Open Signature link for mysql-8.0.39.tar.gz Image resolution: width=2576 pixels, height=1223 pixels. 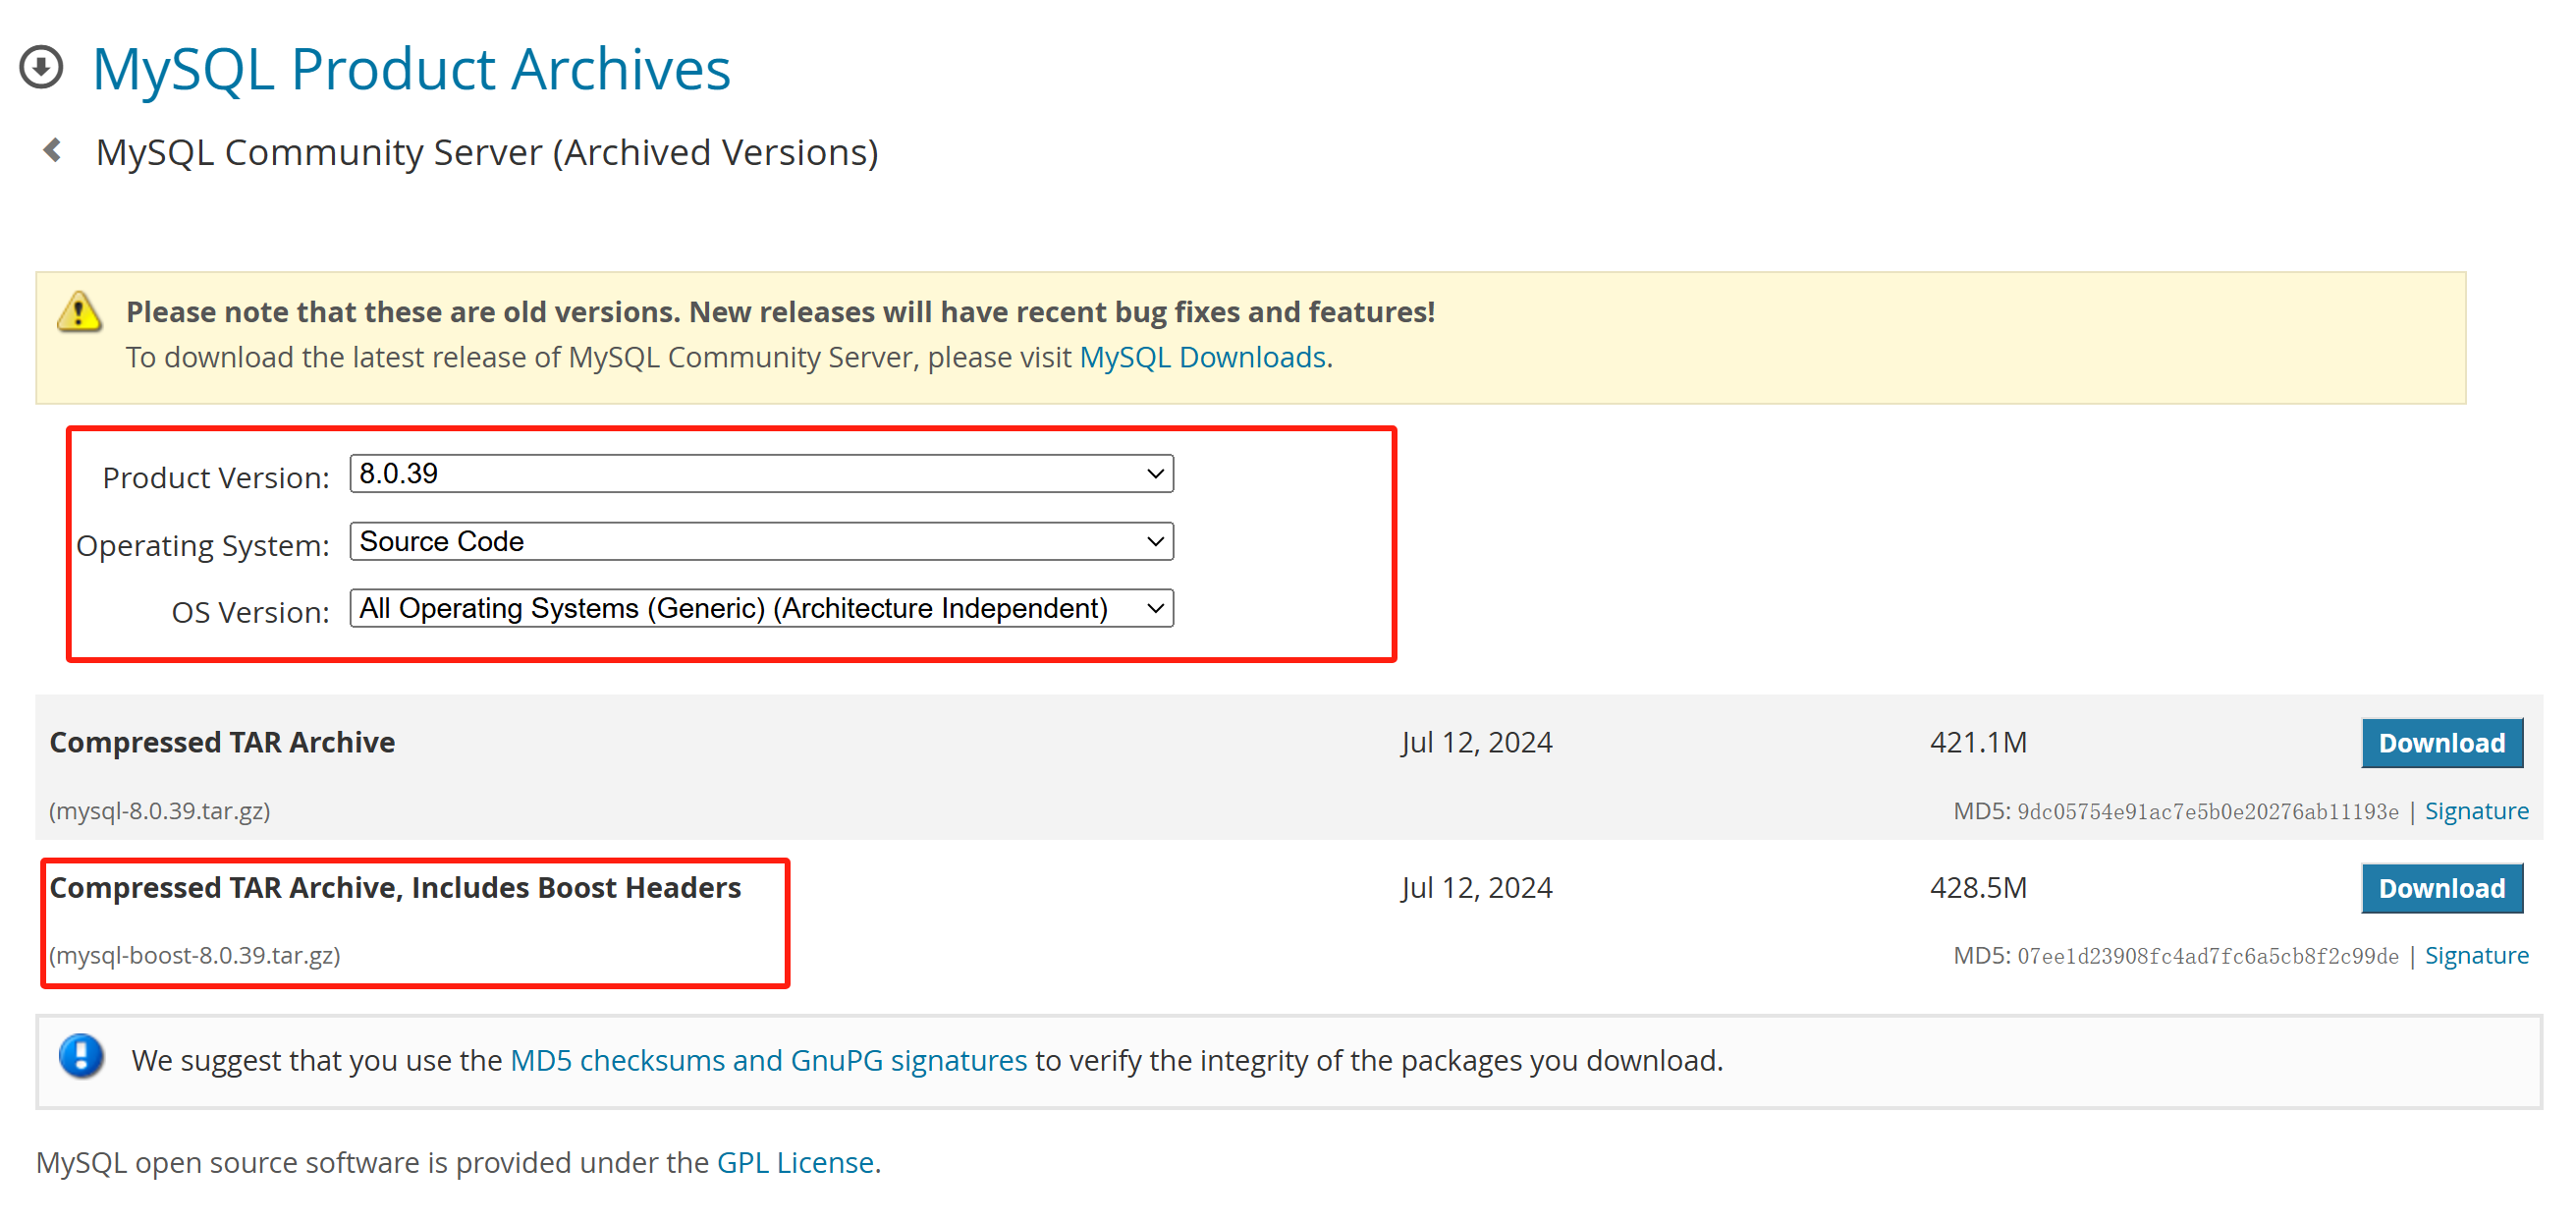[2476, 811]
